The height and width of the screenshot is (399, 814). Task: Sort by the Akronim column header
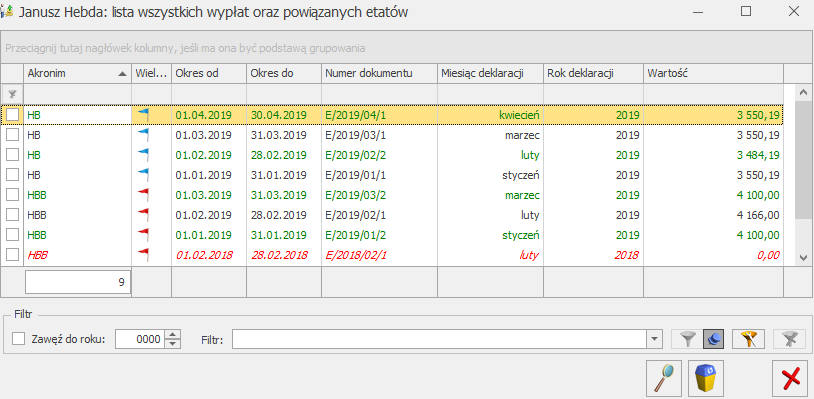[x=77, y=74]
